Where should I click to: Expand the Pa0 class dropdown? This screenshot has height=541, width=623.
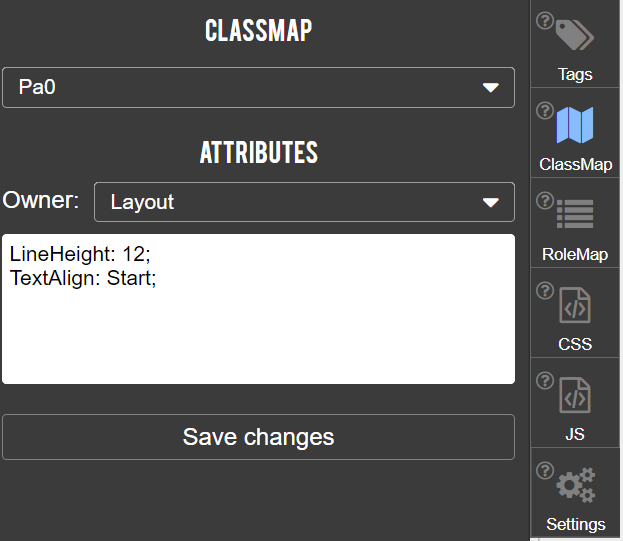pos(258,88)
